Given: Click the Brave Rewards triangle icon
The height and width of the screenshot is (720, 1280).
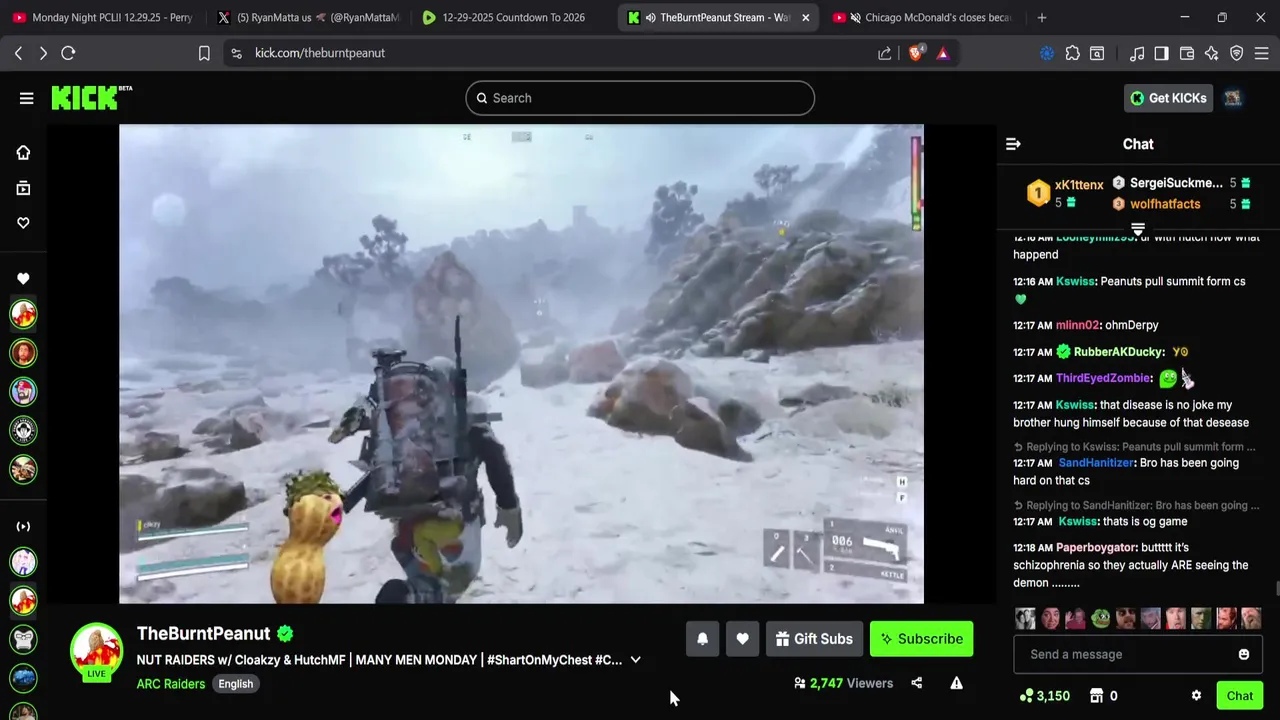Looking at the screenshot, I should (x=943, y=53).
